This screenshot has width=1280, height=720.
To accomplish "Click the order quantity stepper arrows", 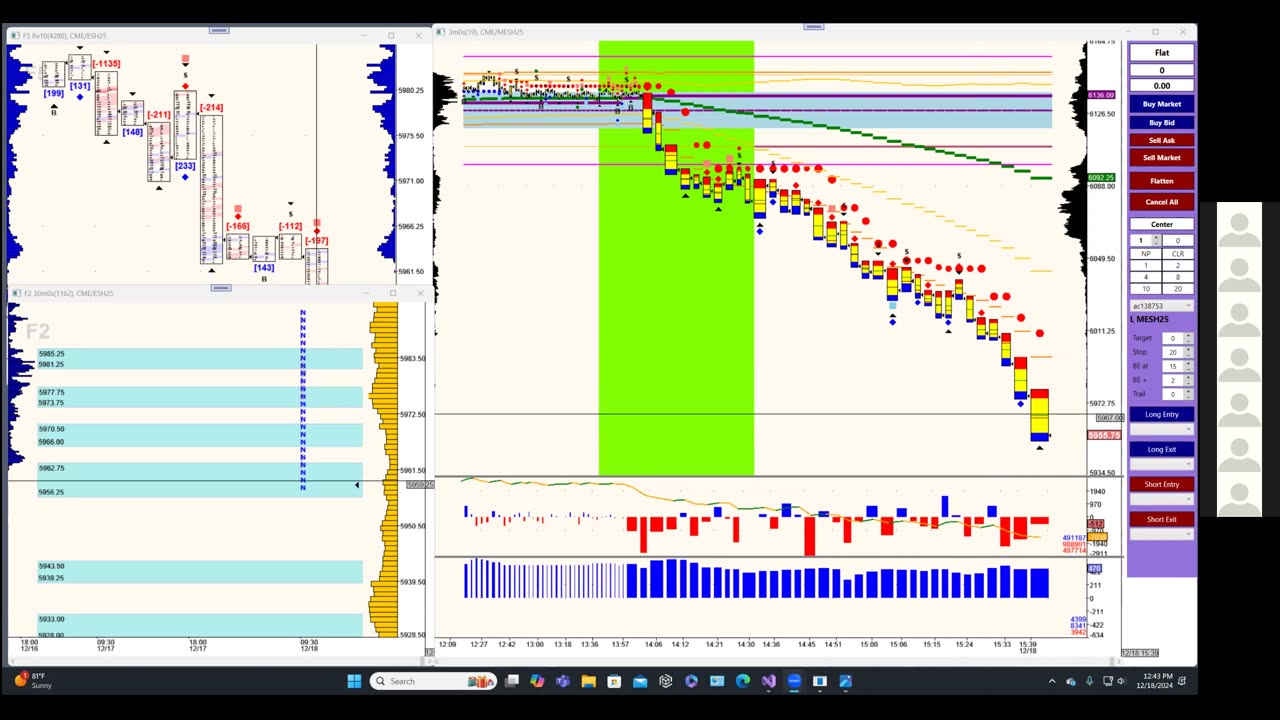I will [x=1156, y=240].
